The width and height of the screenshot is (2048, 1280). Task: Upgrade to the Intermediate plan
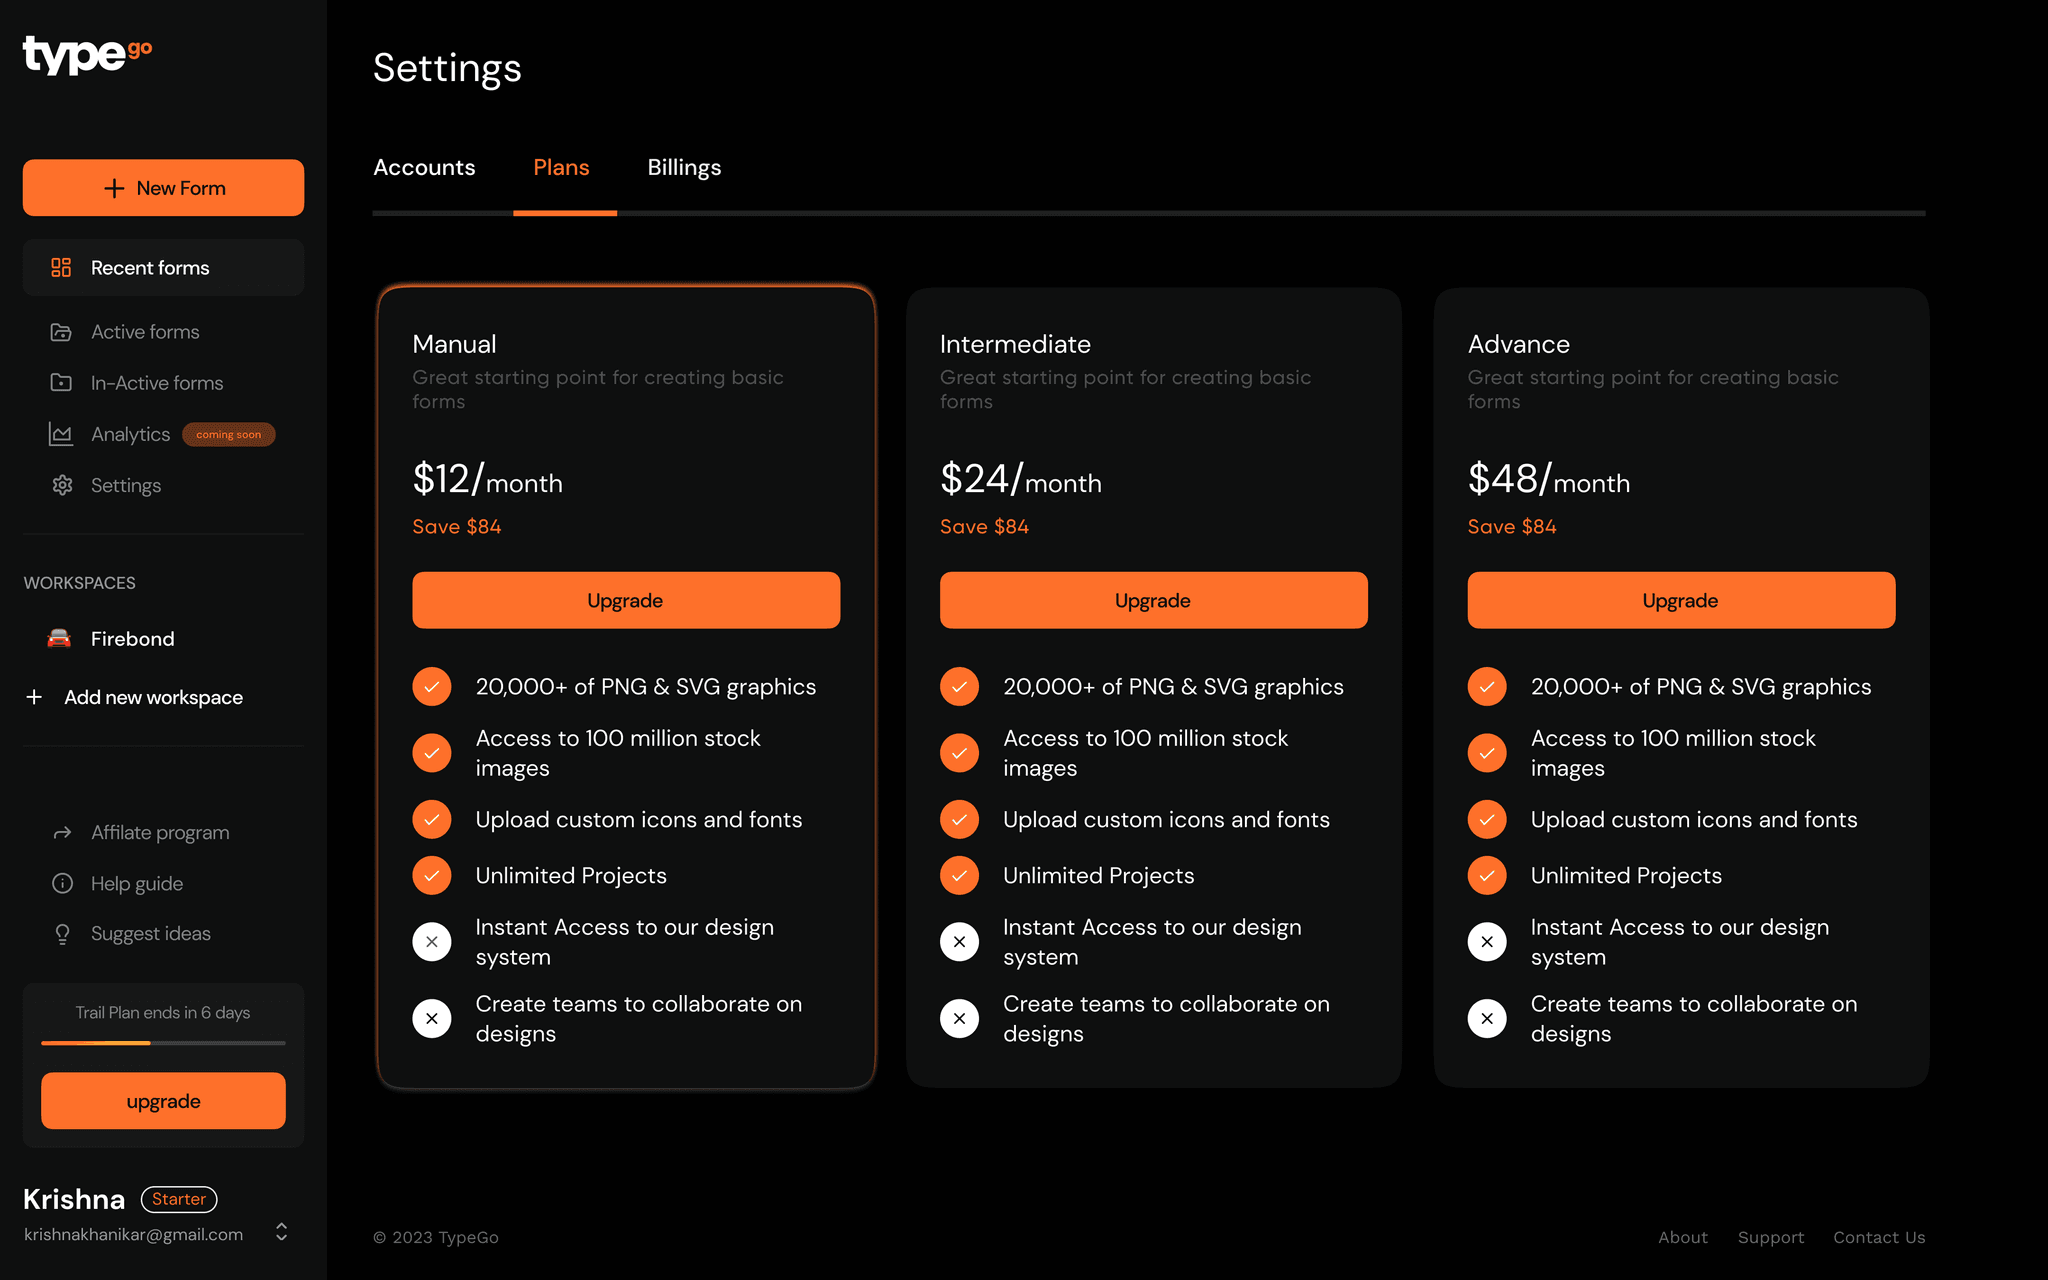coord(1153,600)
